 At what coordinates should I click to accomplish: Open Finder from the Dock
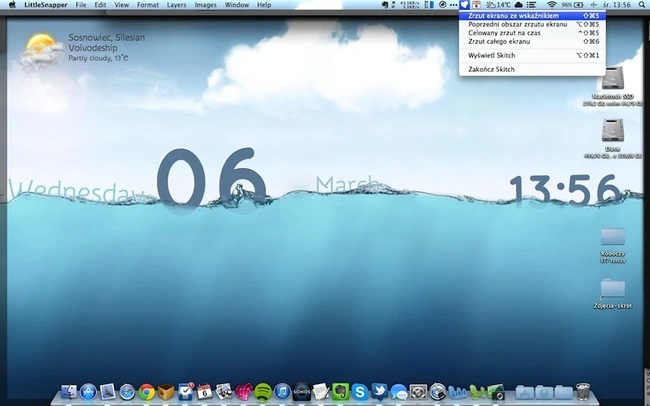pyautogui.click(x=69, y=391)
